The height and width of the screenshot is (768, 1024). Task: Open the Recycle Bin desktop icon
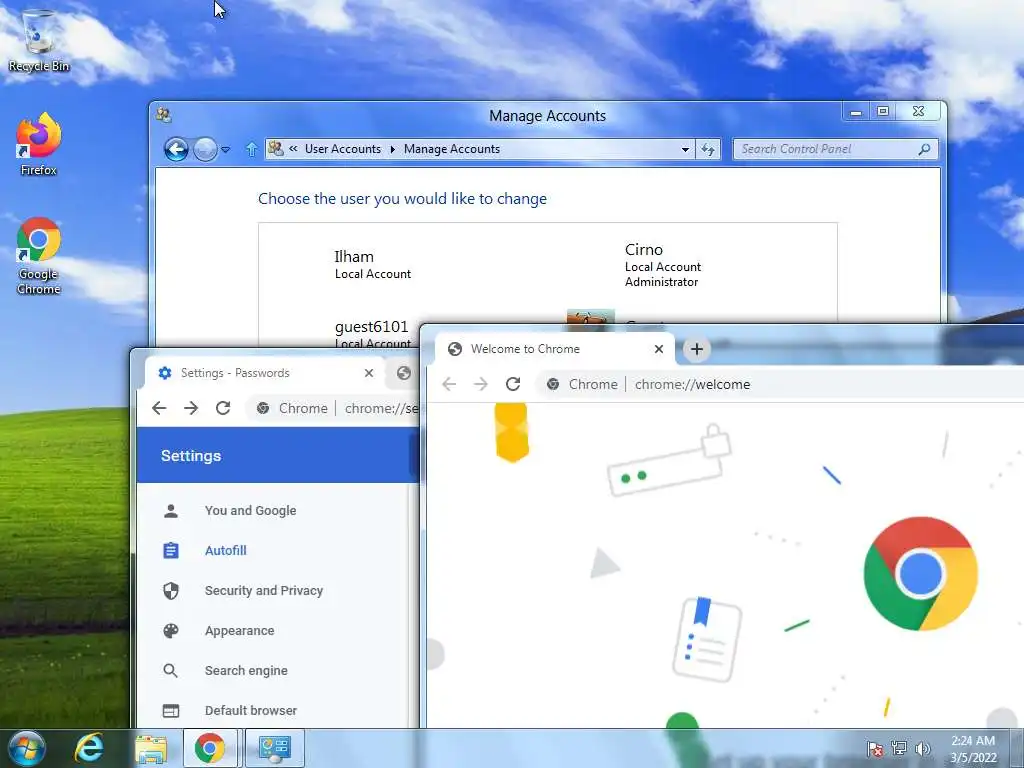click(39, 40)
